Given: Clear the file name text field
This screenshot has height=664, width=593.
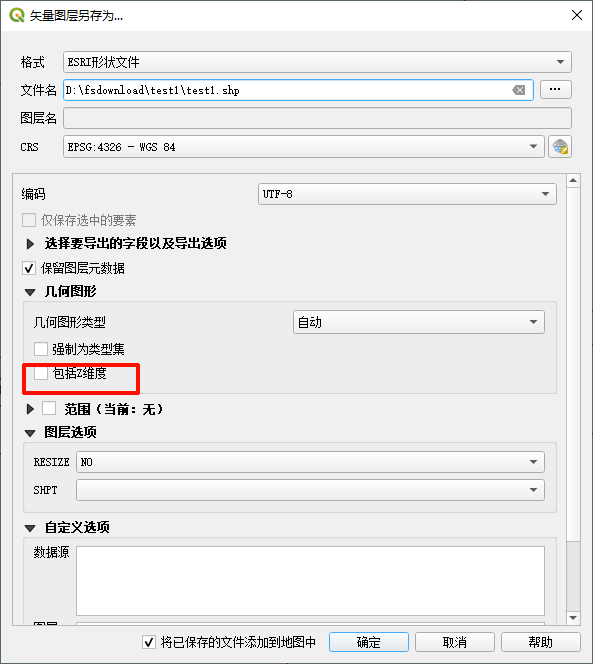Looking at the screenshot, I should [x=518, y=90].
